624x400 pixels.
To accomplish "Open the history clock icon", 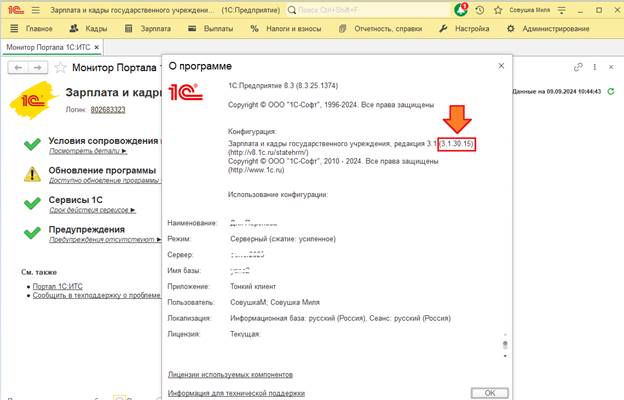I will (480, 10).
